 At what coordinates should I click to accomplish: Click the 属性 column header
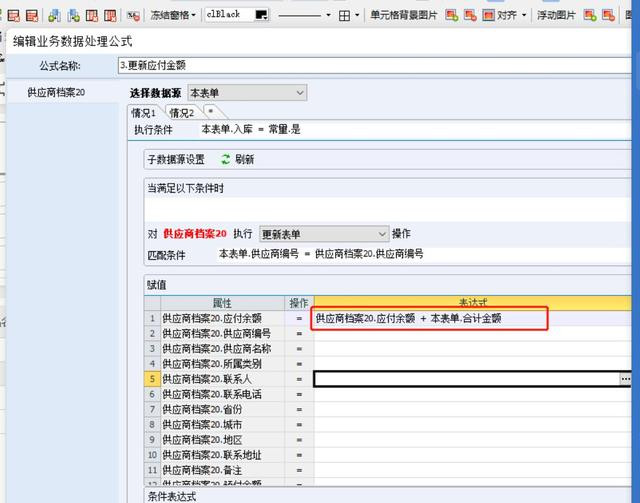click(x=222, y=303)
